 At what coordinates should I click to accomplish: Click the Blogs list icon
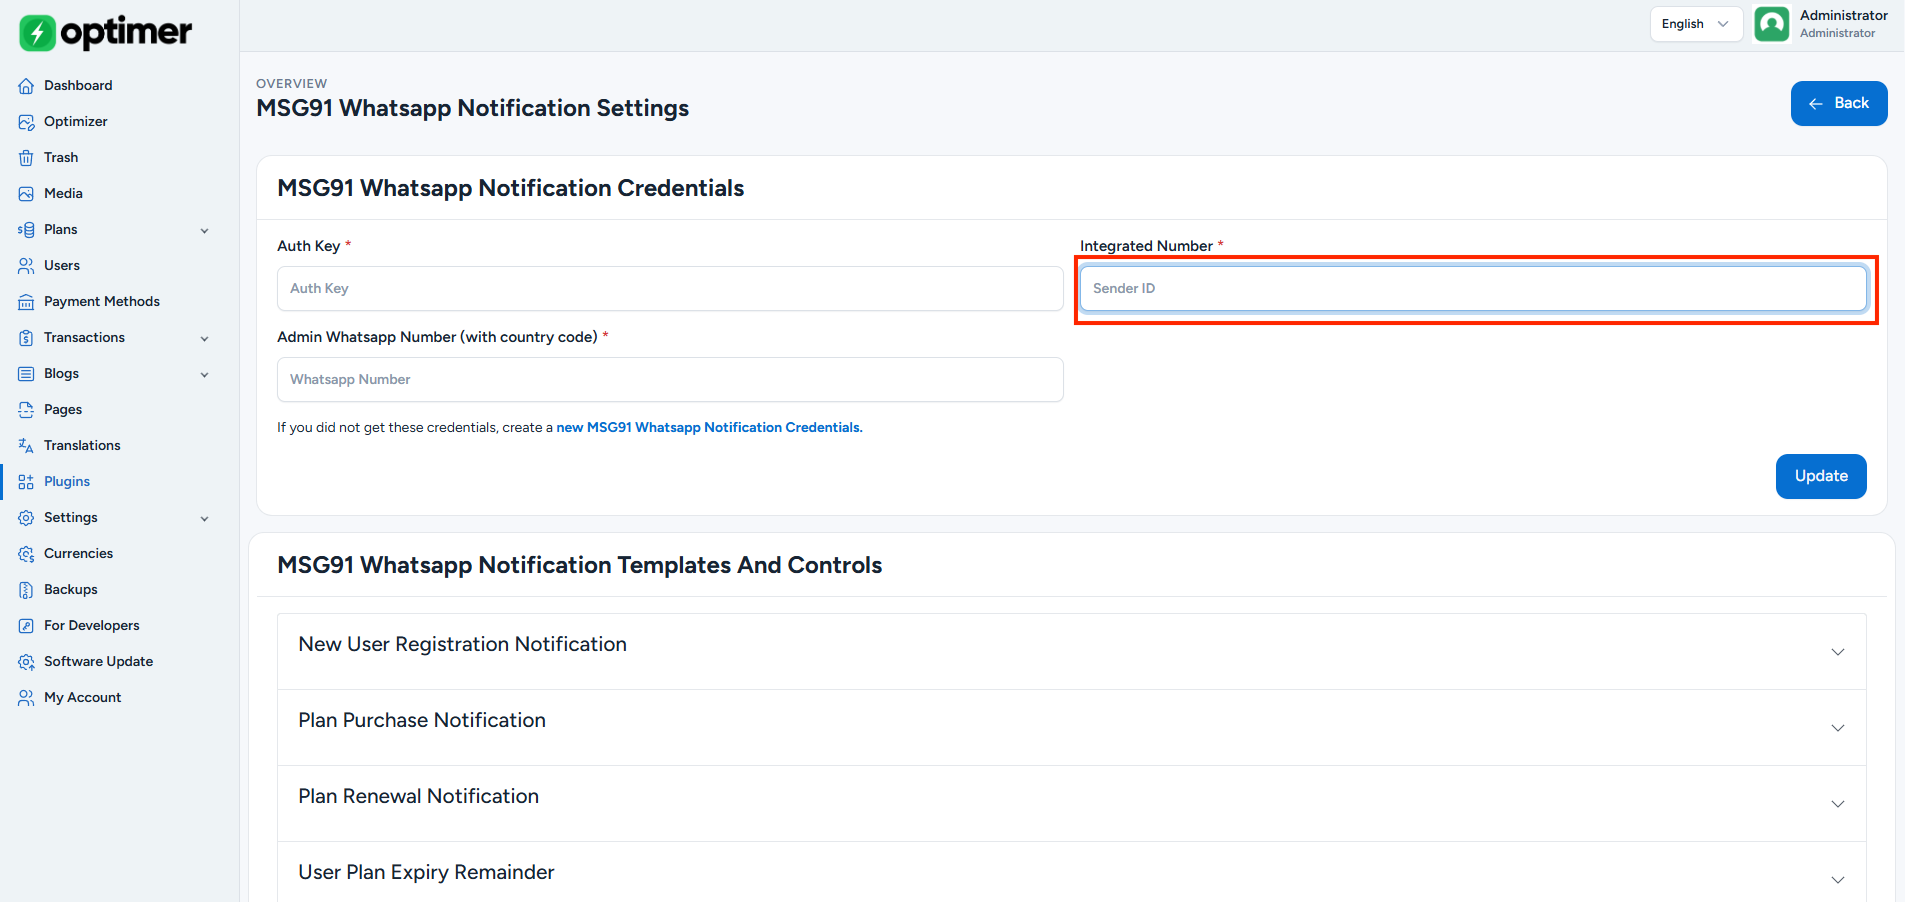(26, 374)
